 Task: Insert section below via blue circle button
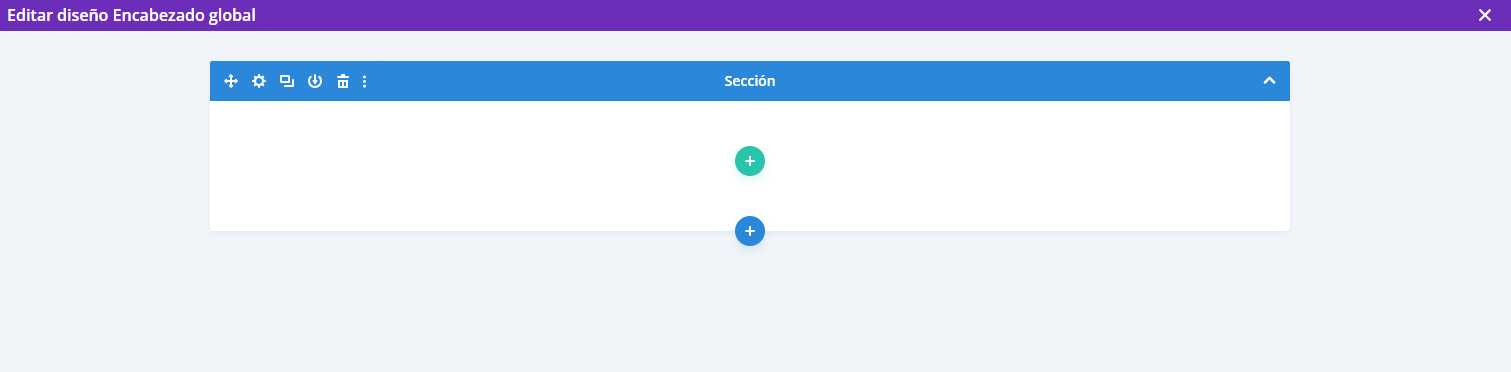point(750,231)
